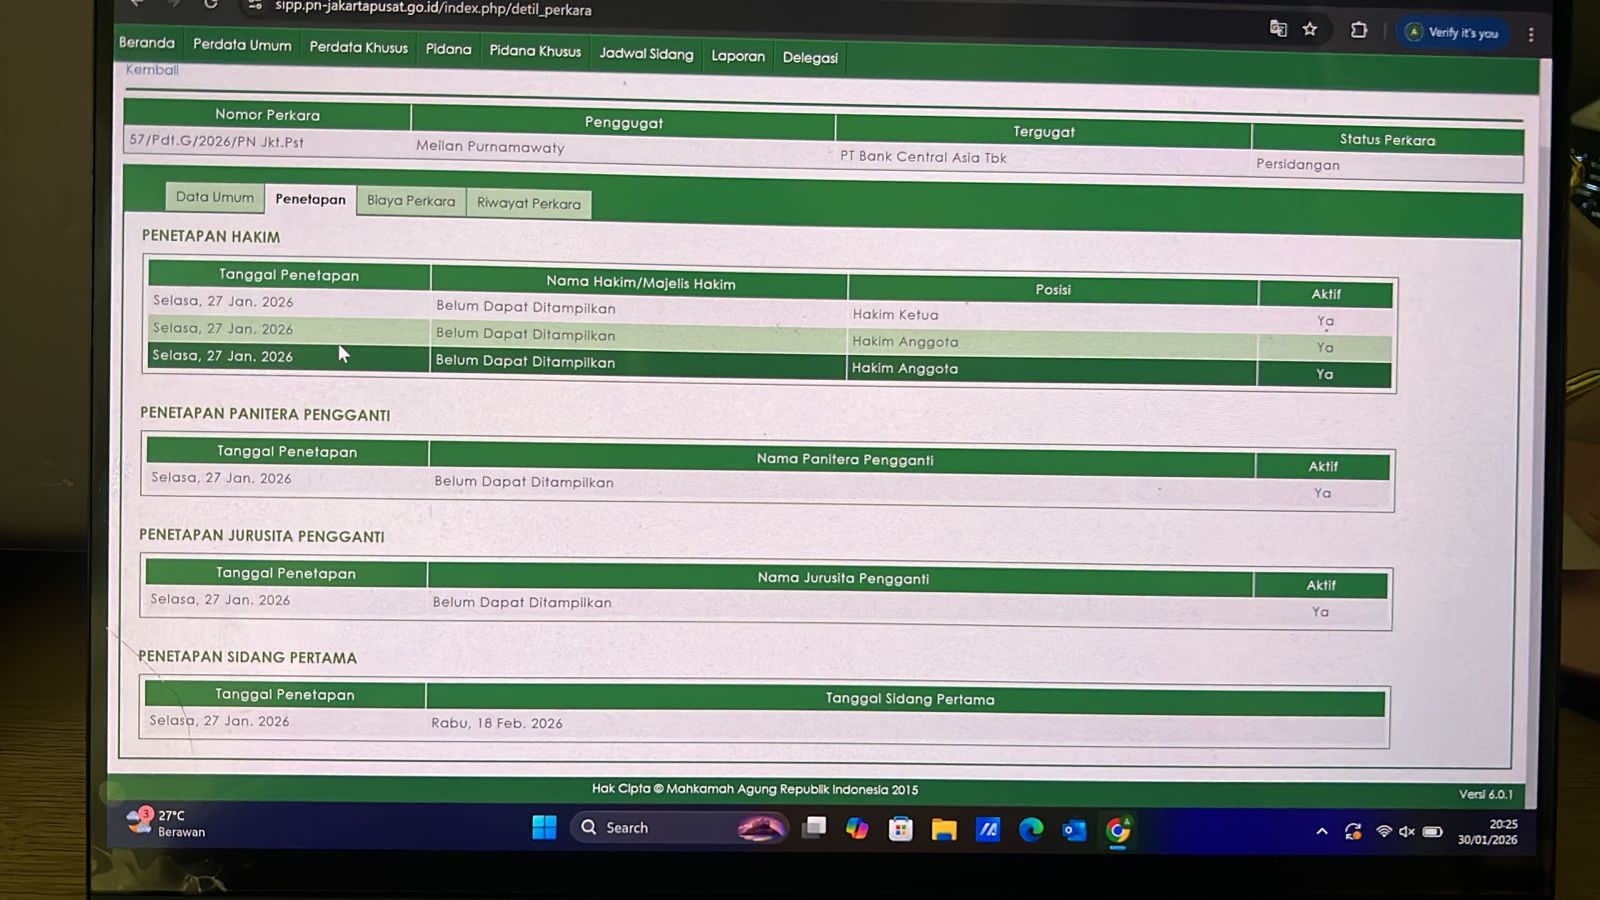The height and width of the screenshot is (900, 1600).
Task: Launch File Explorer from the taskbar
Action: [x=944, y=830]
